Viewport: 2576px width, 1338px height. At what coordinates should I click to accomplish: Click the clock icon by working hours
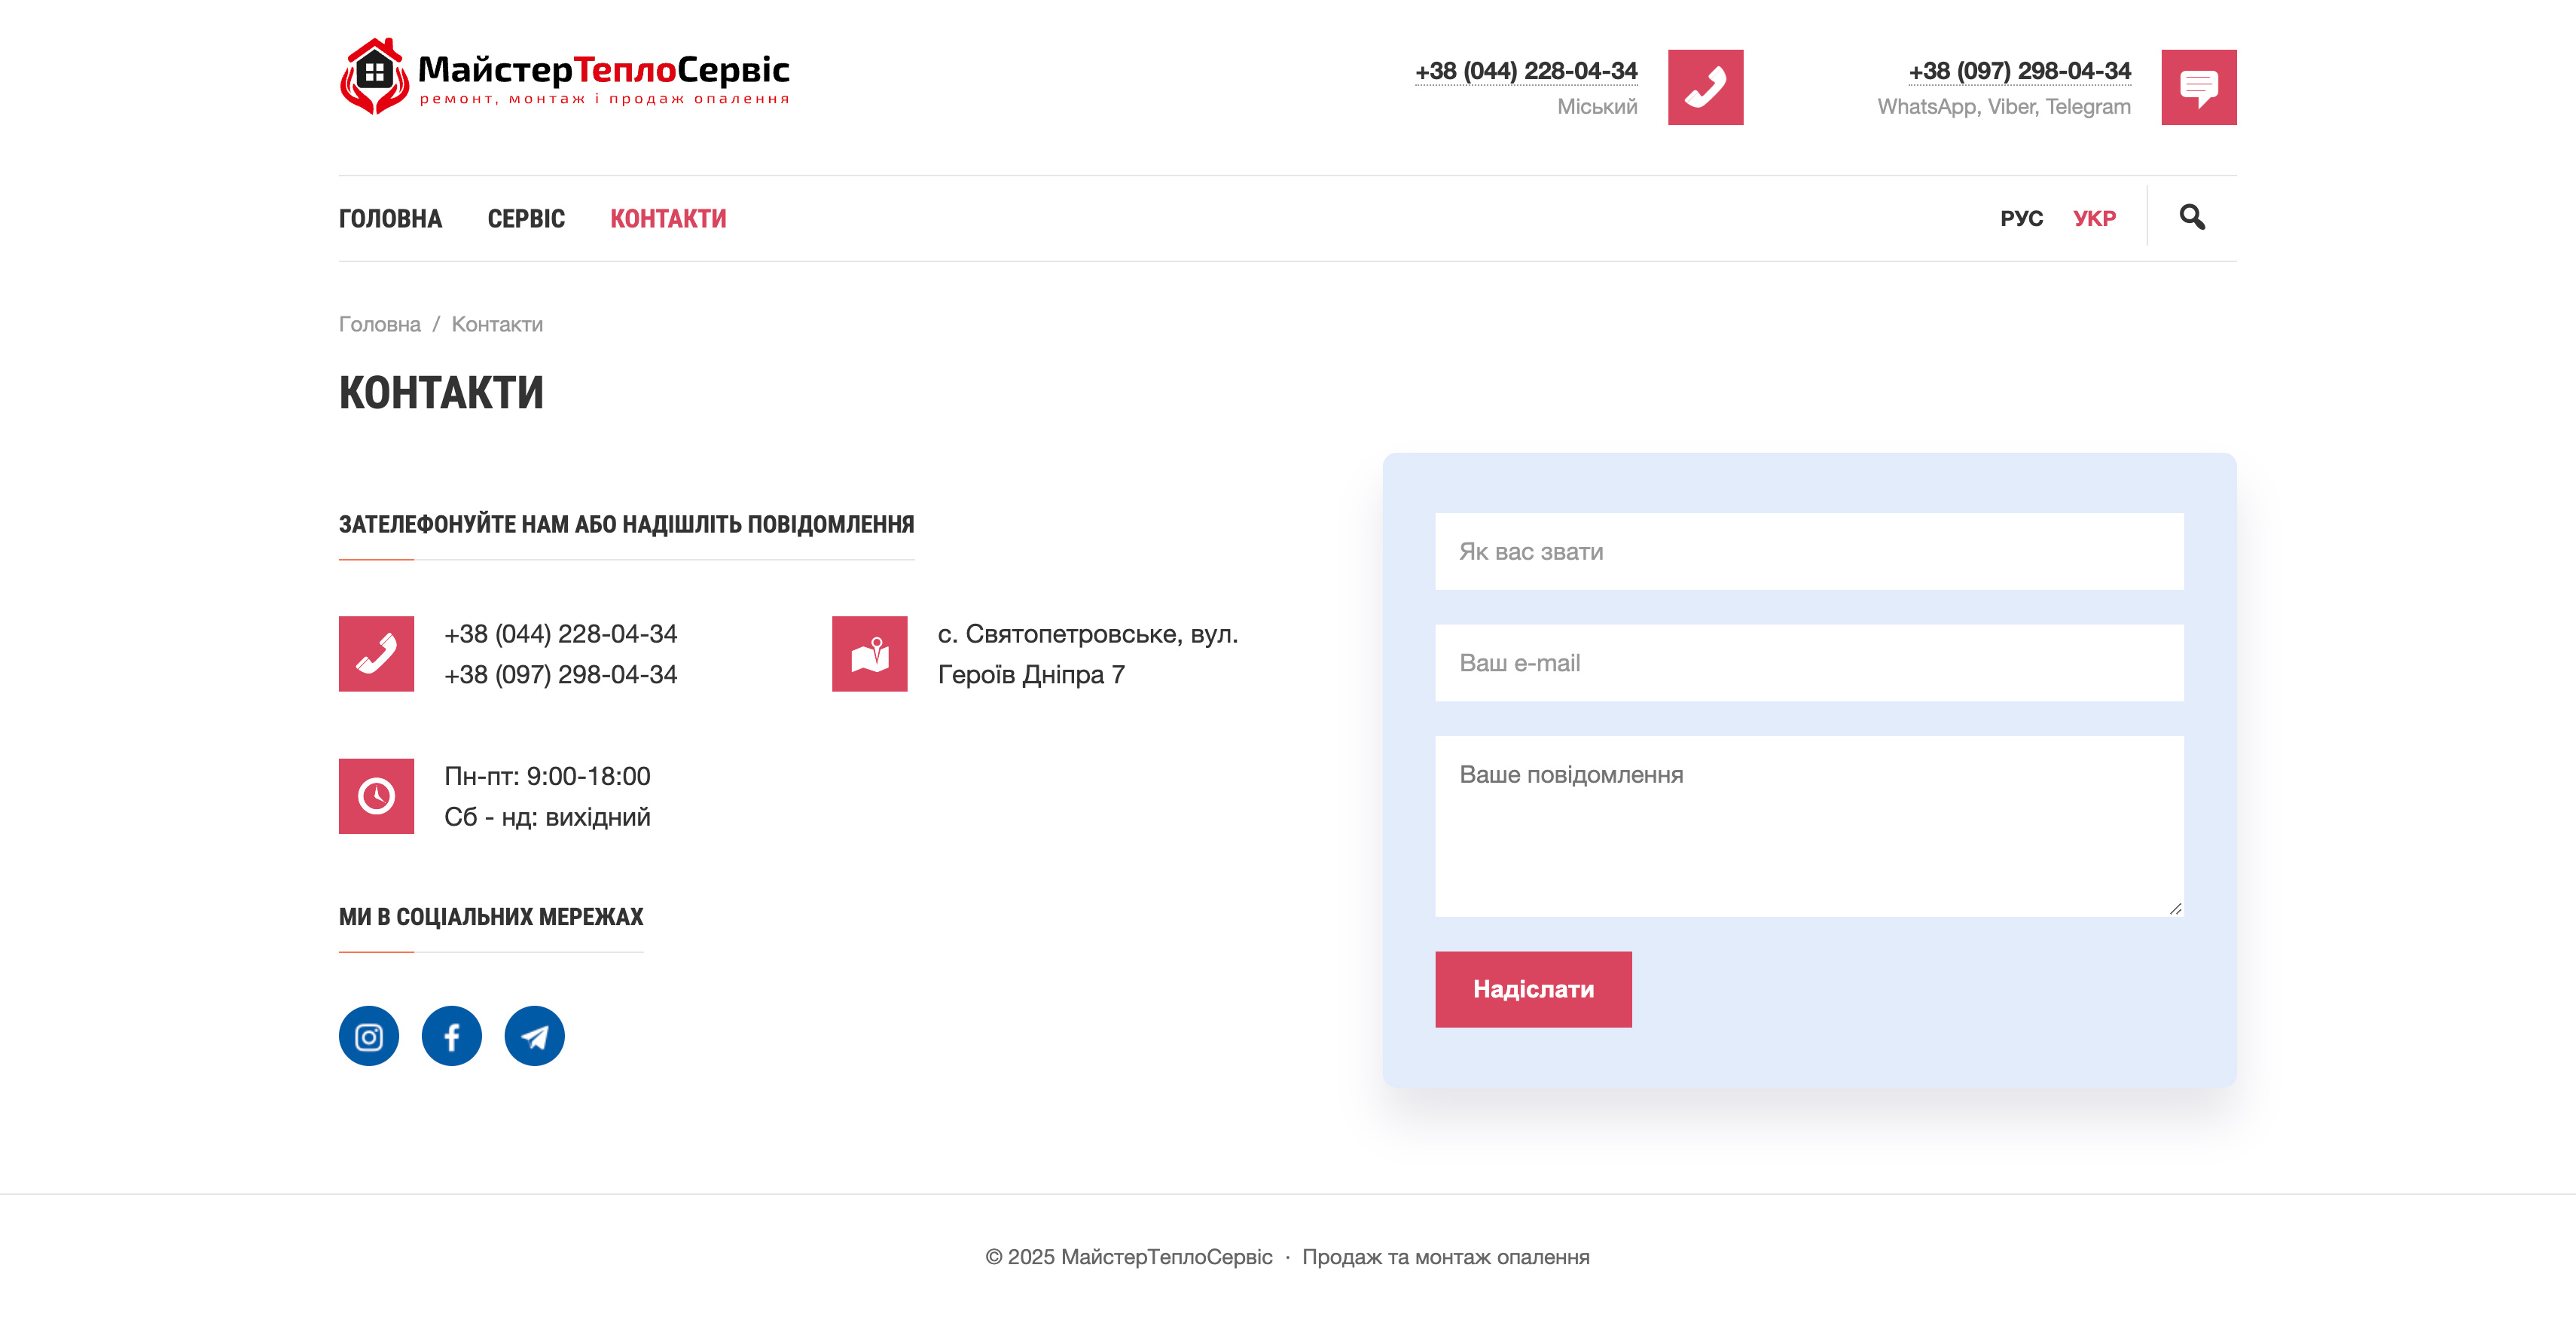click(376, 796)
